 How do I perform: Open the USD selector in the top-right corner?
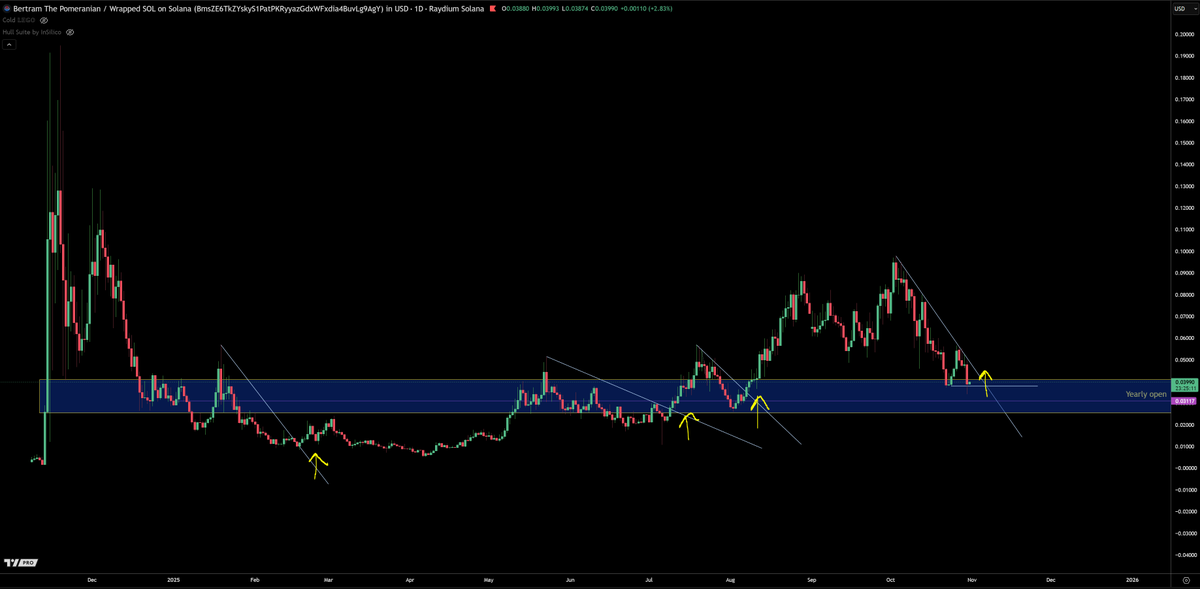pos(1181,7)
